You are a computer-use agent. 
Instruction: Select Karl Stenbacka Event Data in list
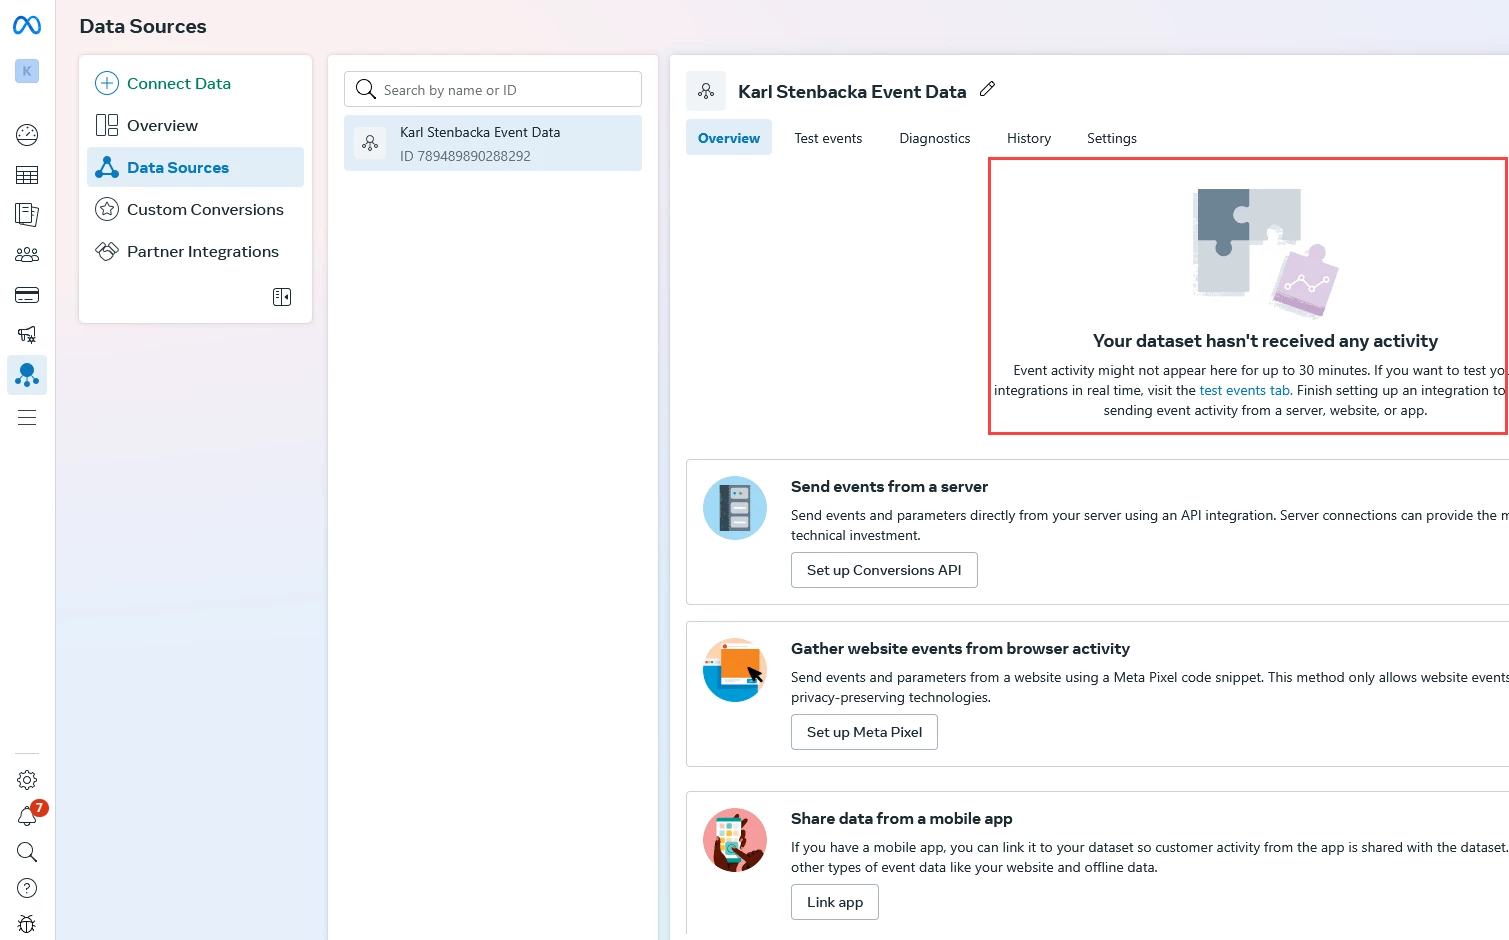point(493,143)
